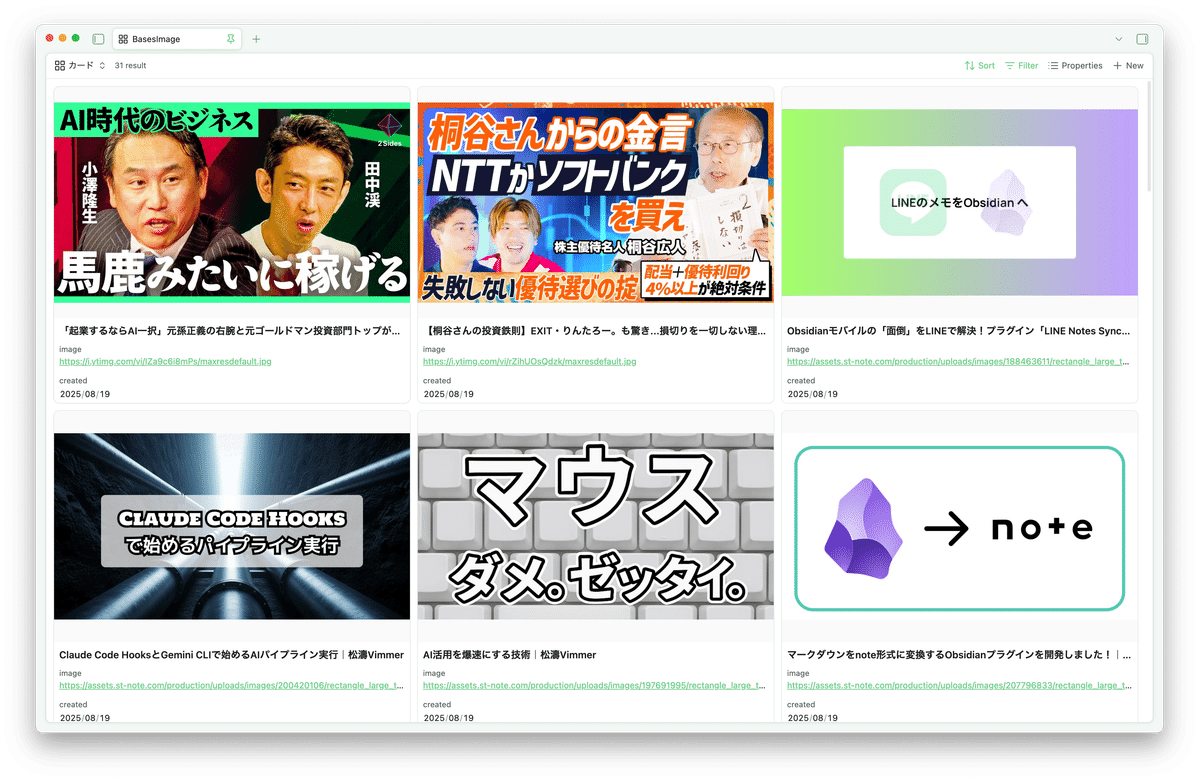Click the title 【桐谷さんの投資鉄則】EXIT
1200x781 pixels.
tap(595, 330)
